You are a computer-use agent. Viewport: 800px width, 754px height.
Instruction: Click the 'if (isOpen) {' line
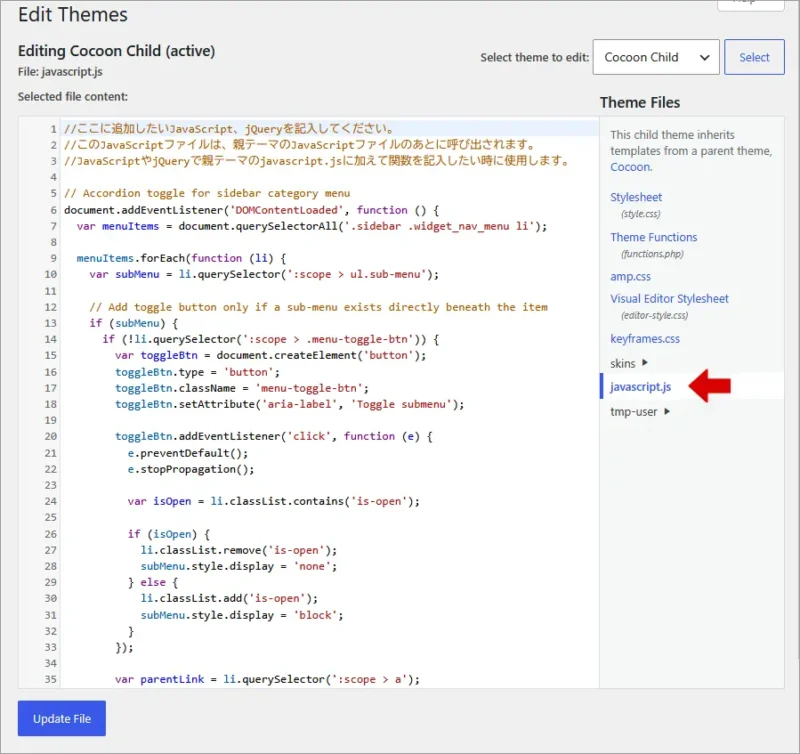pyautogui.click(x=168, y=534)
